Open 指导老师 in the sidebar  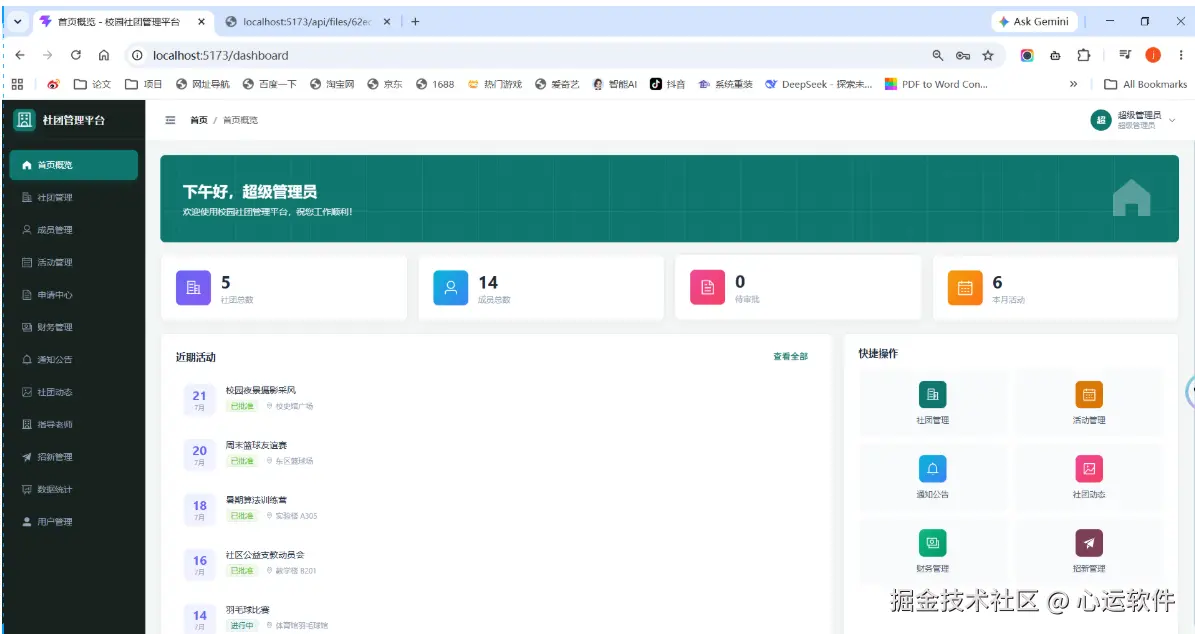click(x=74, y=424)
